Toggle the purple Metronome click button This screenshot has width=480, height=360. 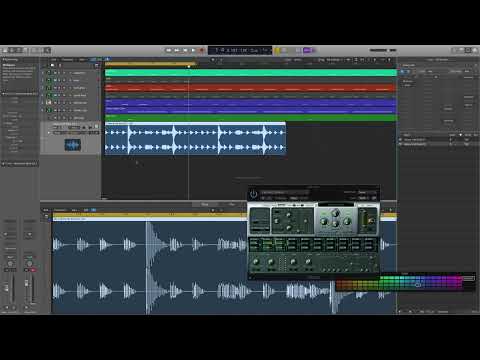pyautogui.click(x=307, y=50)
